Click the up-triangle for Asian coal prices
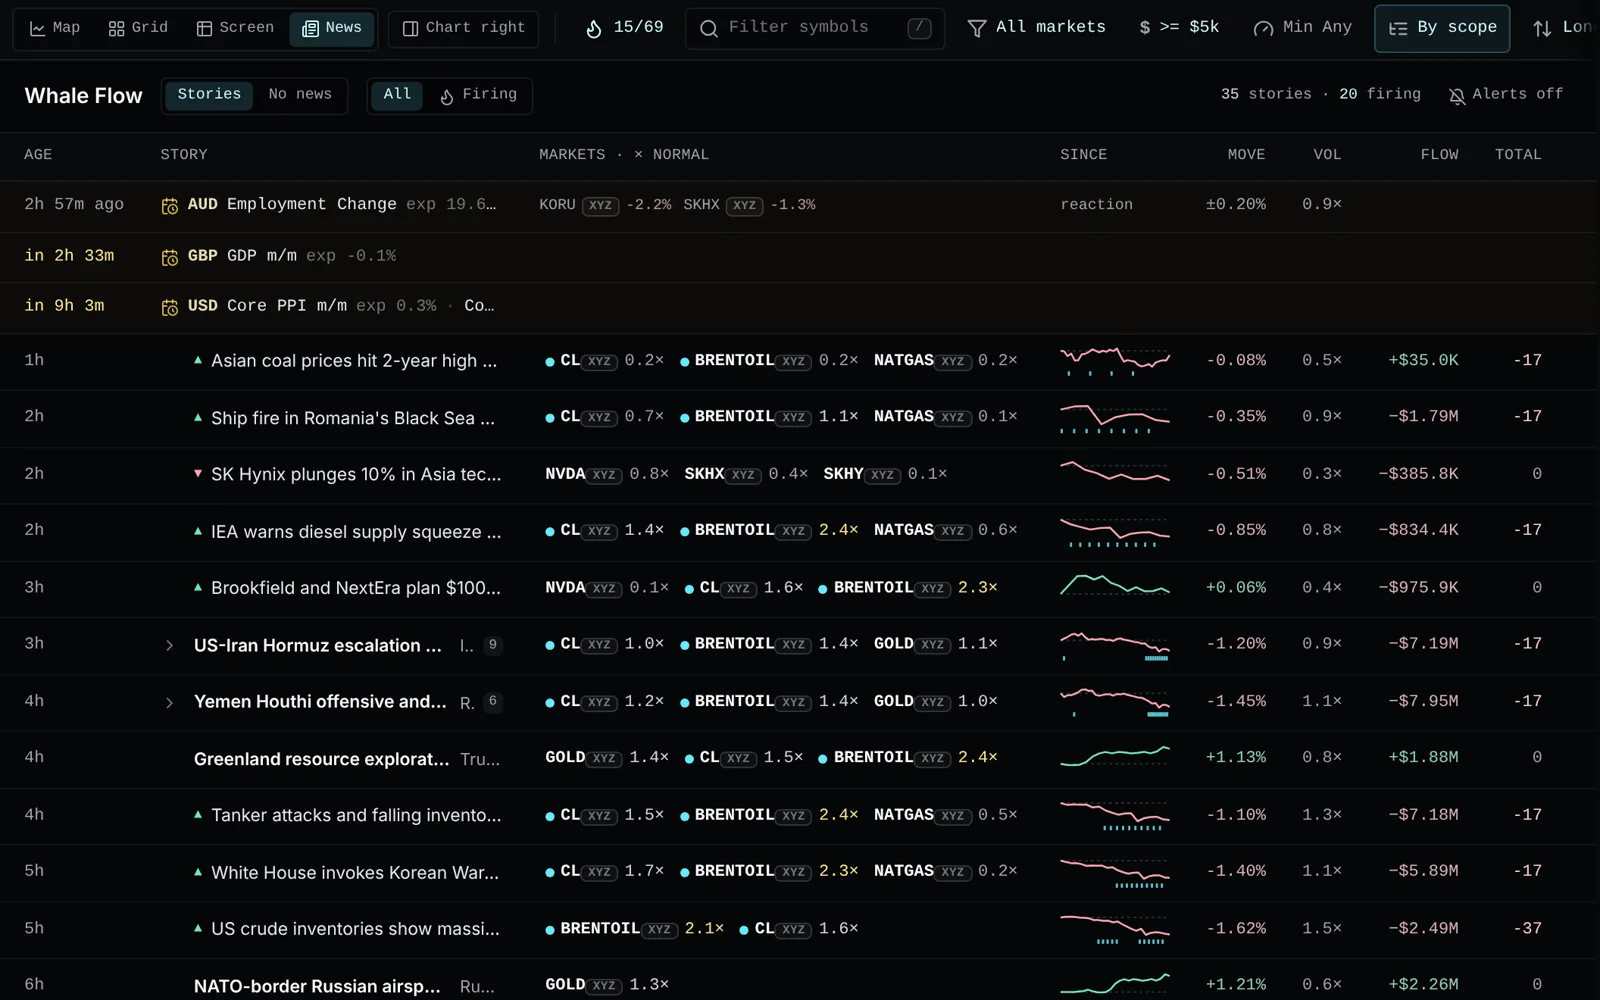This screenshot has width=1600, height=1000. pos(198,360)
